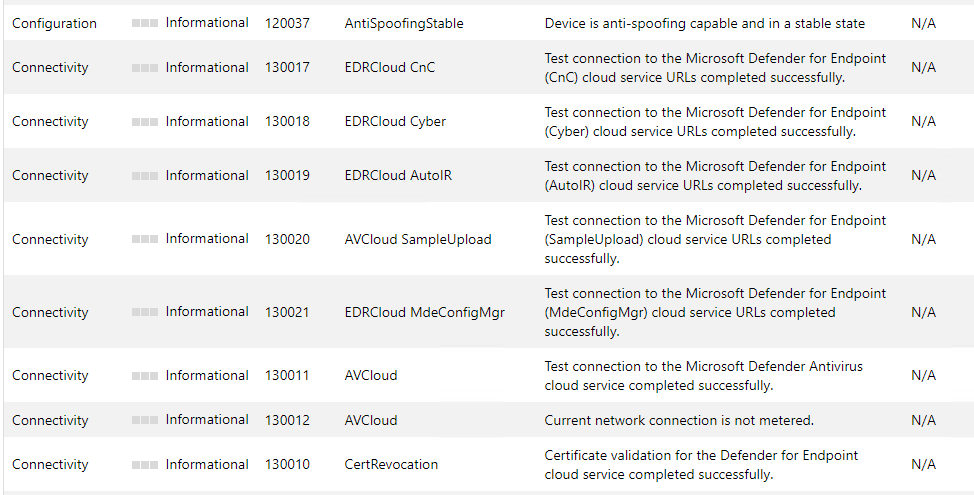The width and height of the screenshot is (974, 495).
Task: Click severity icon in EDRCloud MdeConfigMgr row
Action: [x=145, y=312]
